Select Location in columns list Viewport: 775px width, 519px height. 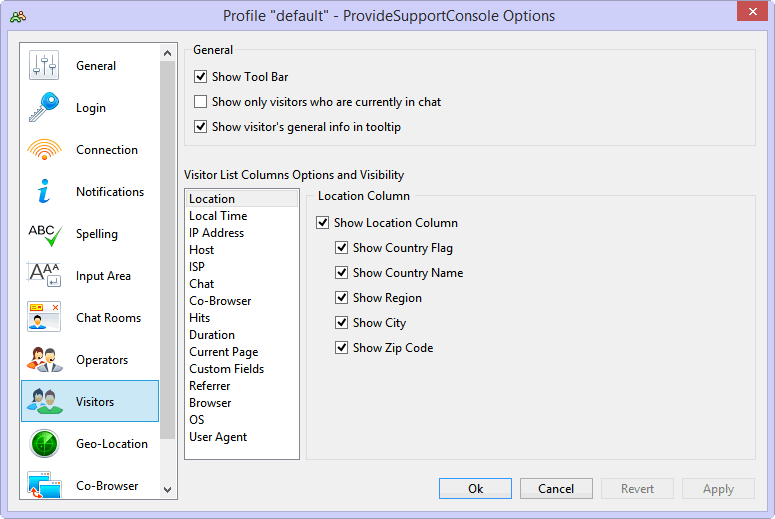pos(242,199)
